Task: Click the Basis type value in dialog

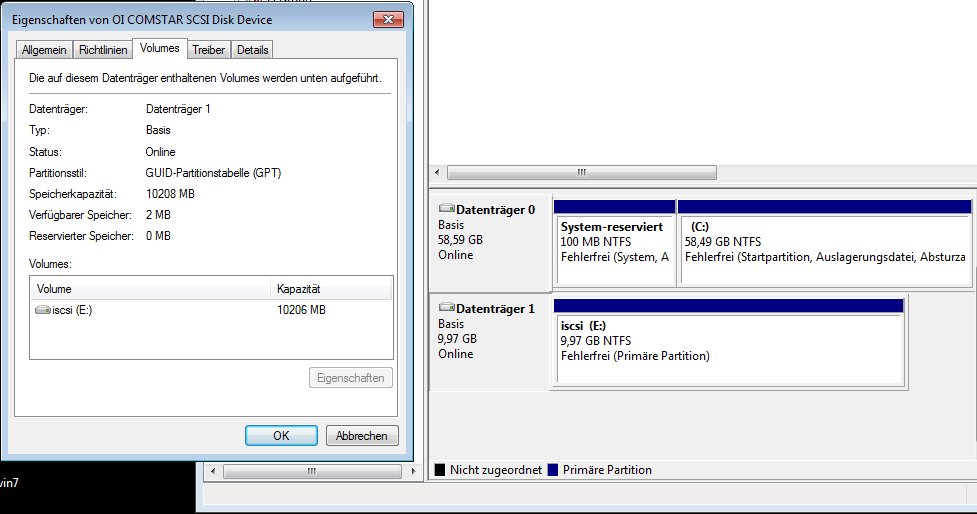Action: [158, 130]
